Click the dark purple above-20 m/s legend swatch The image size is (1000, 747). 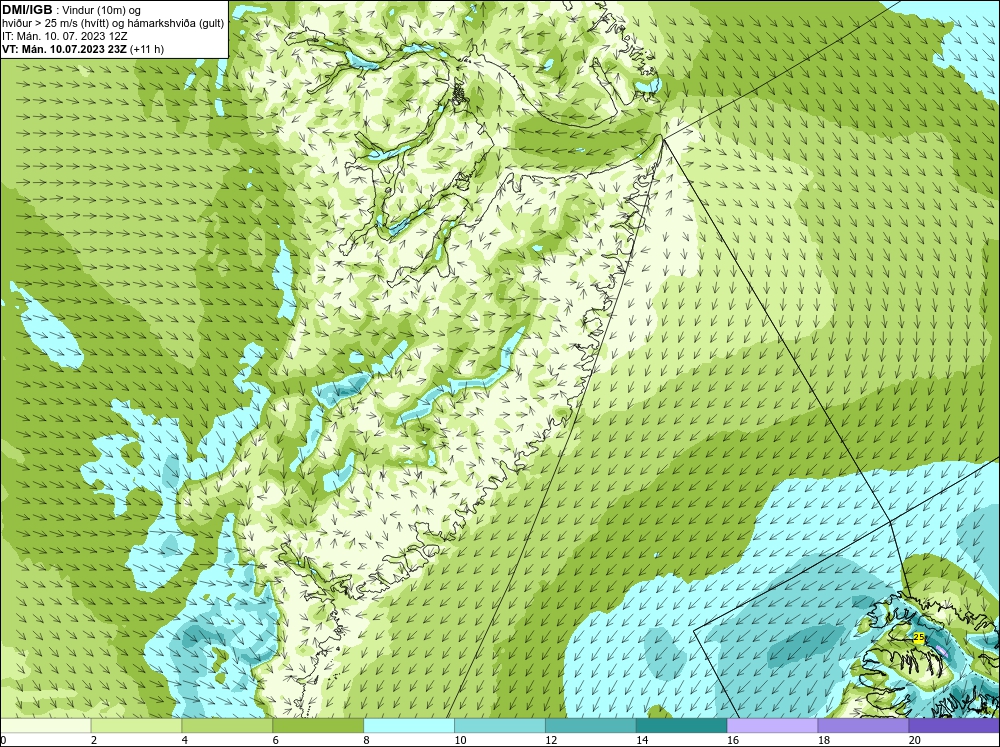(x=954, y=725)
